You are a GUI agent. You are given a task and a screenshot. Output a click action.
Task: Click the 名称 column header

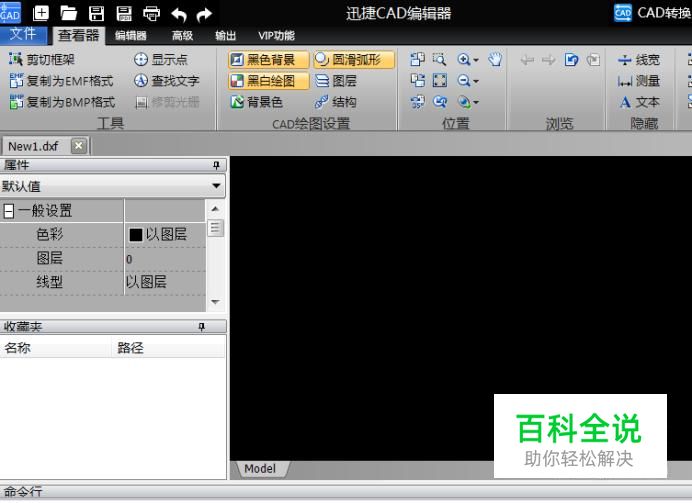point(56,348)
